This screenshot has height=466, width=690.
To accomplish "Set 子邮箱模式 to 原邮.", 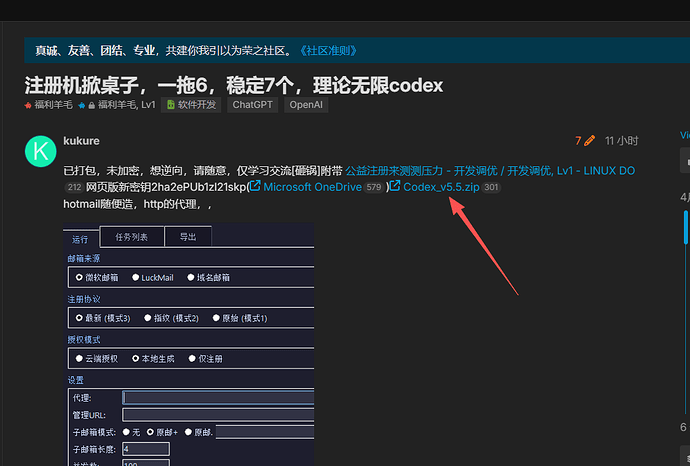I will tap(199, 432).
